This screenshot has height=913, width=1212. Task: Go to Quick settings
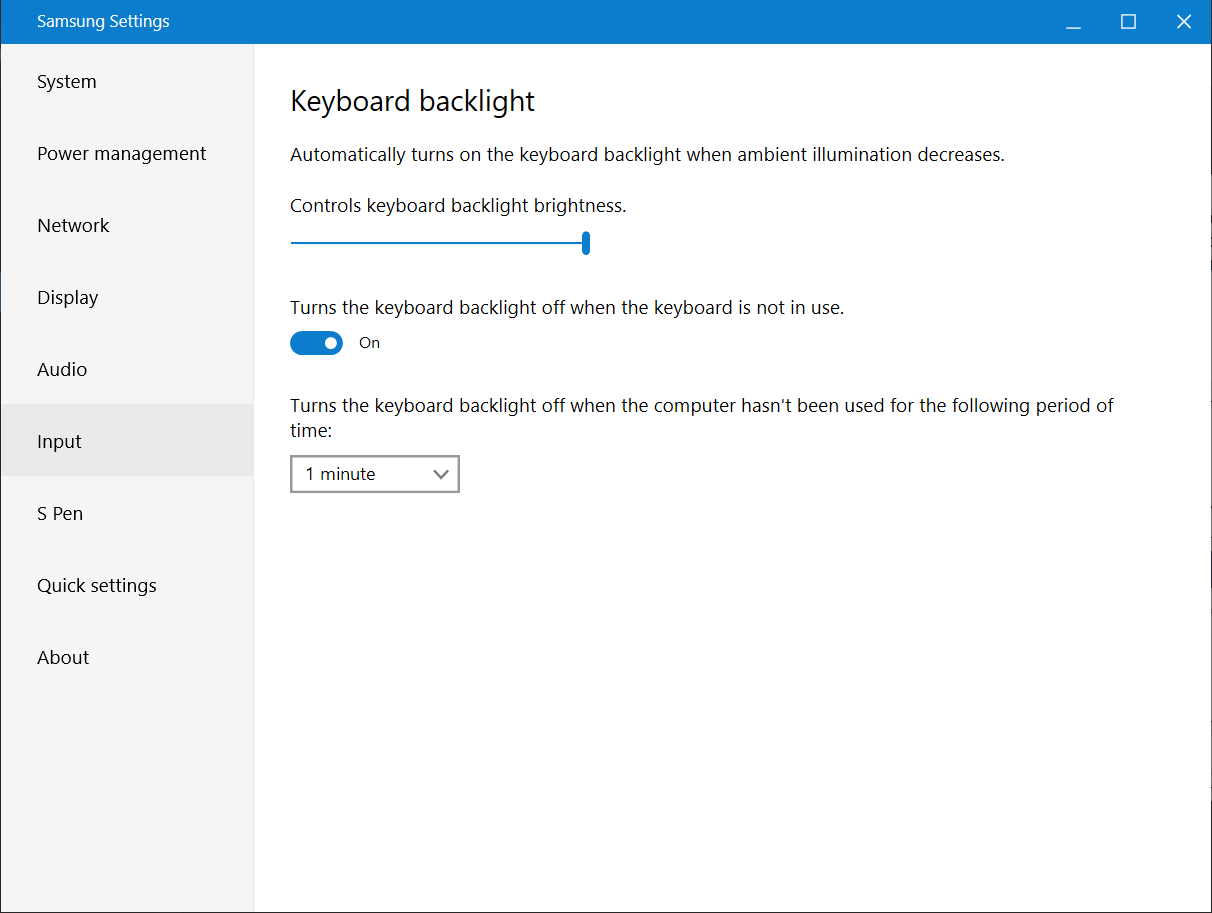coord(127,586)
